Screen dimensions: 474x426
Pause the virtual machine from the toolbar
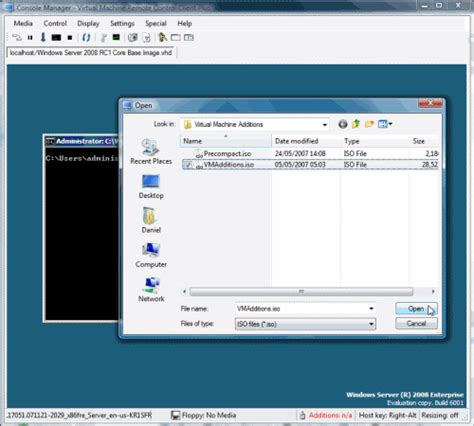tap(30, 38)
